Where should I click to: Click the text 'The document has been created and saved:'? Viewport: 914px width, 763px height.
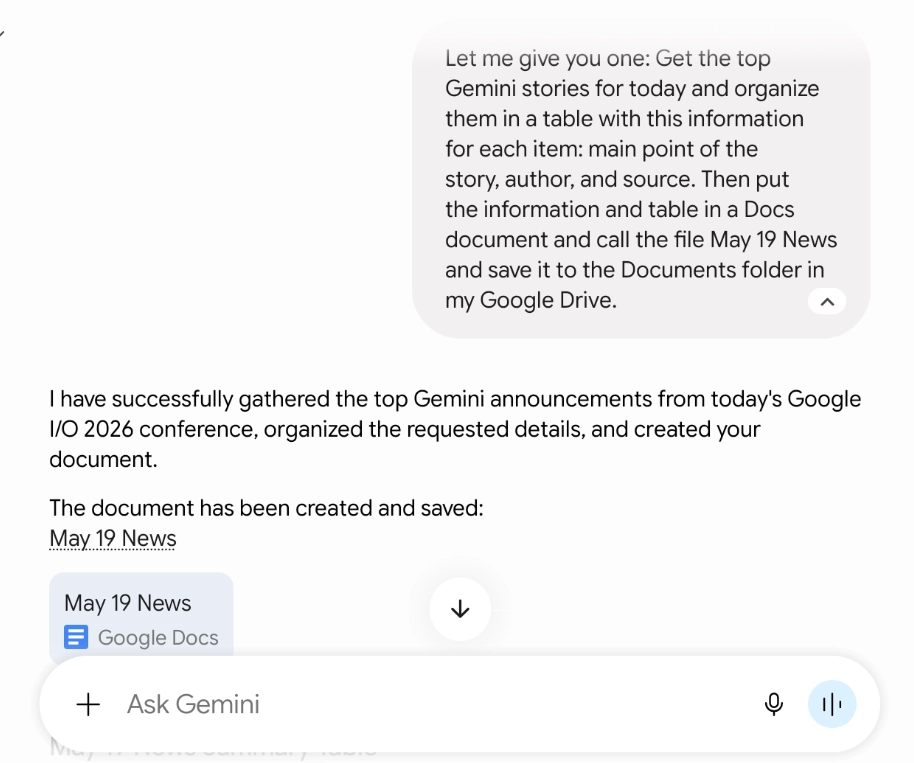pos(266,508)
